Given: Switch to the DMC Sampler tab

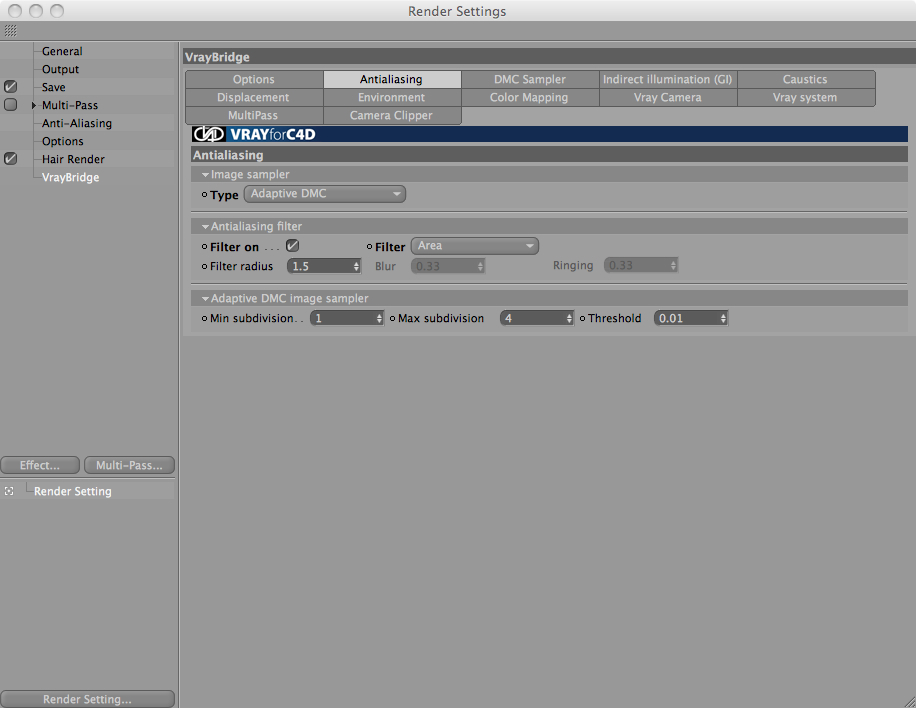Looking at the screenshot, I should click(x=530, y=79).
